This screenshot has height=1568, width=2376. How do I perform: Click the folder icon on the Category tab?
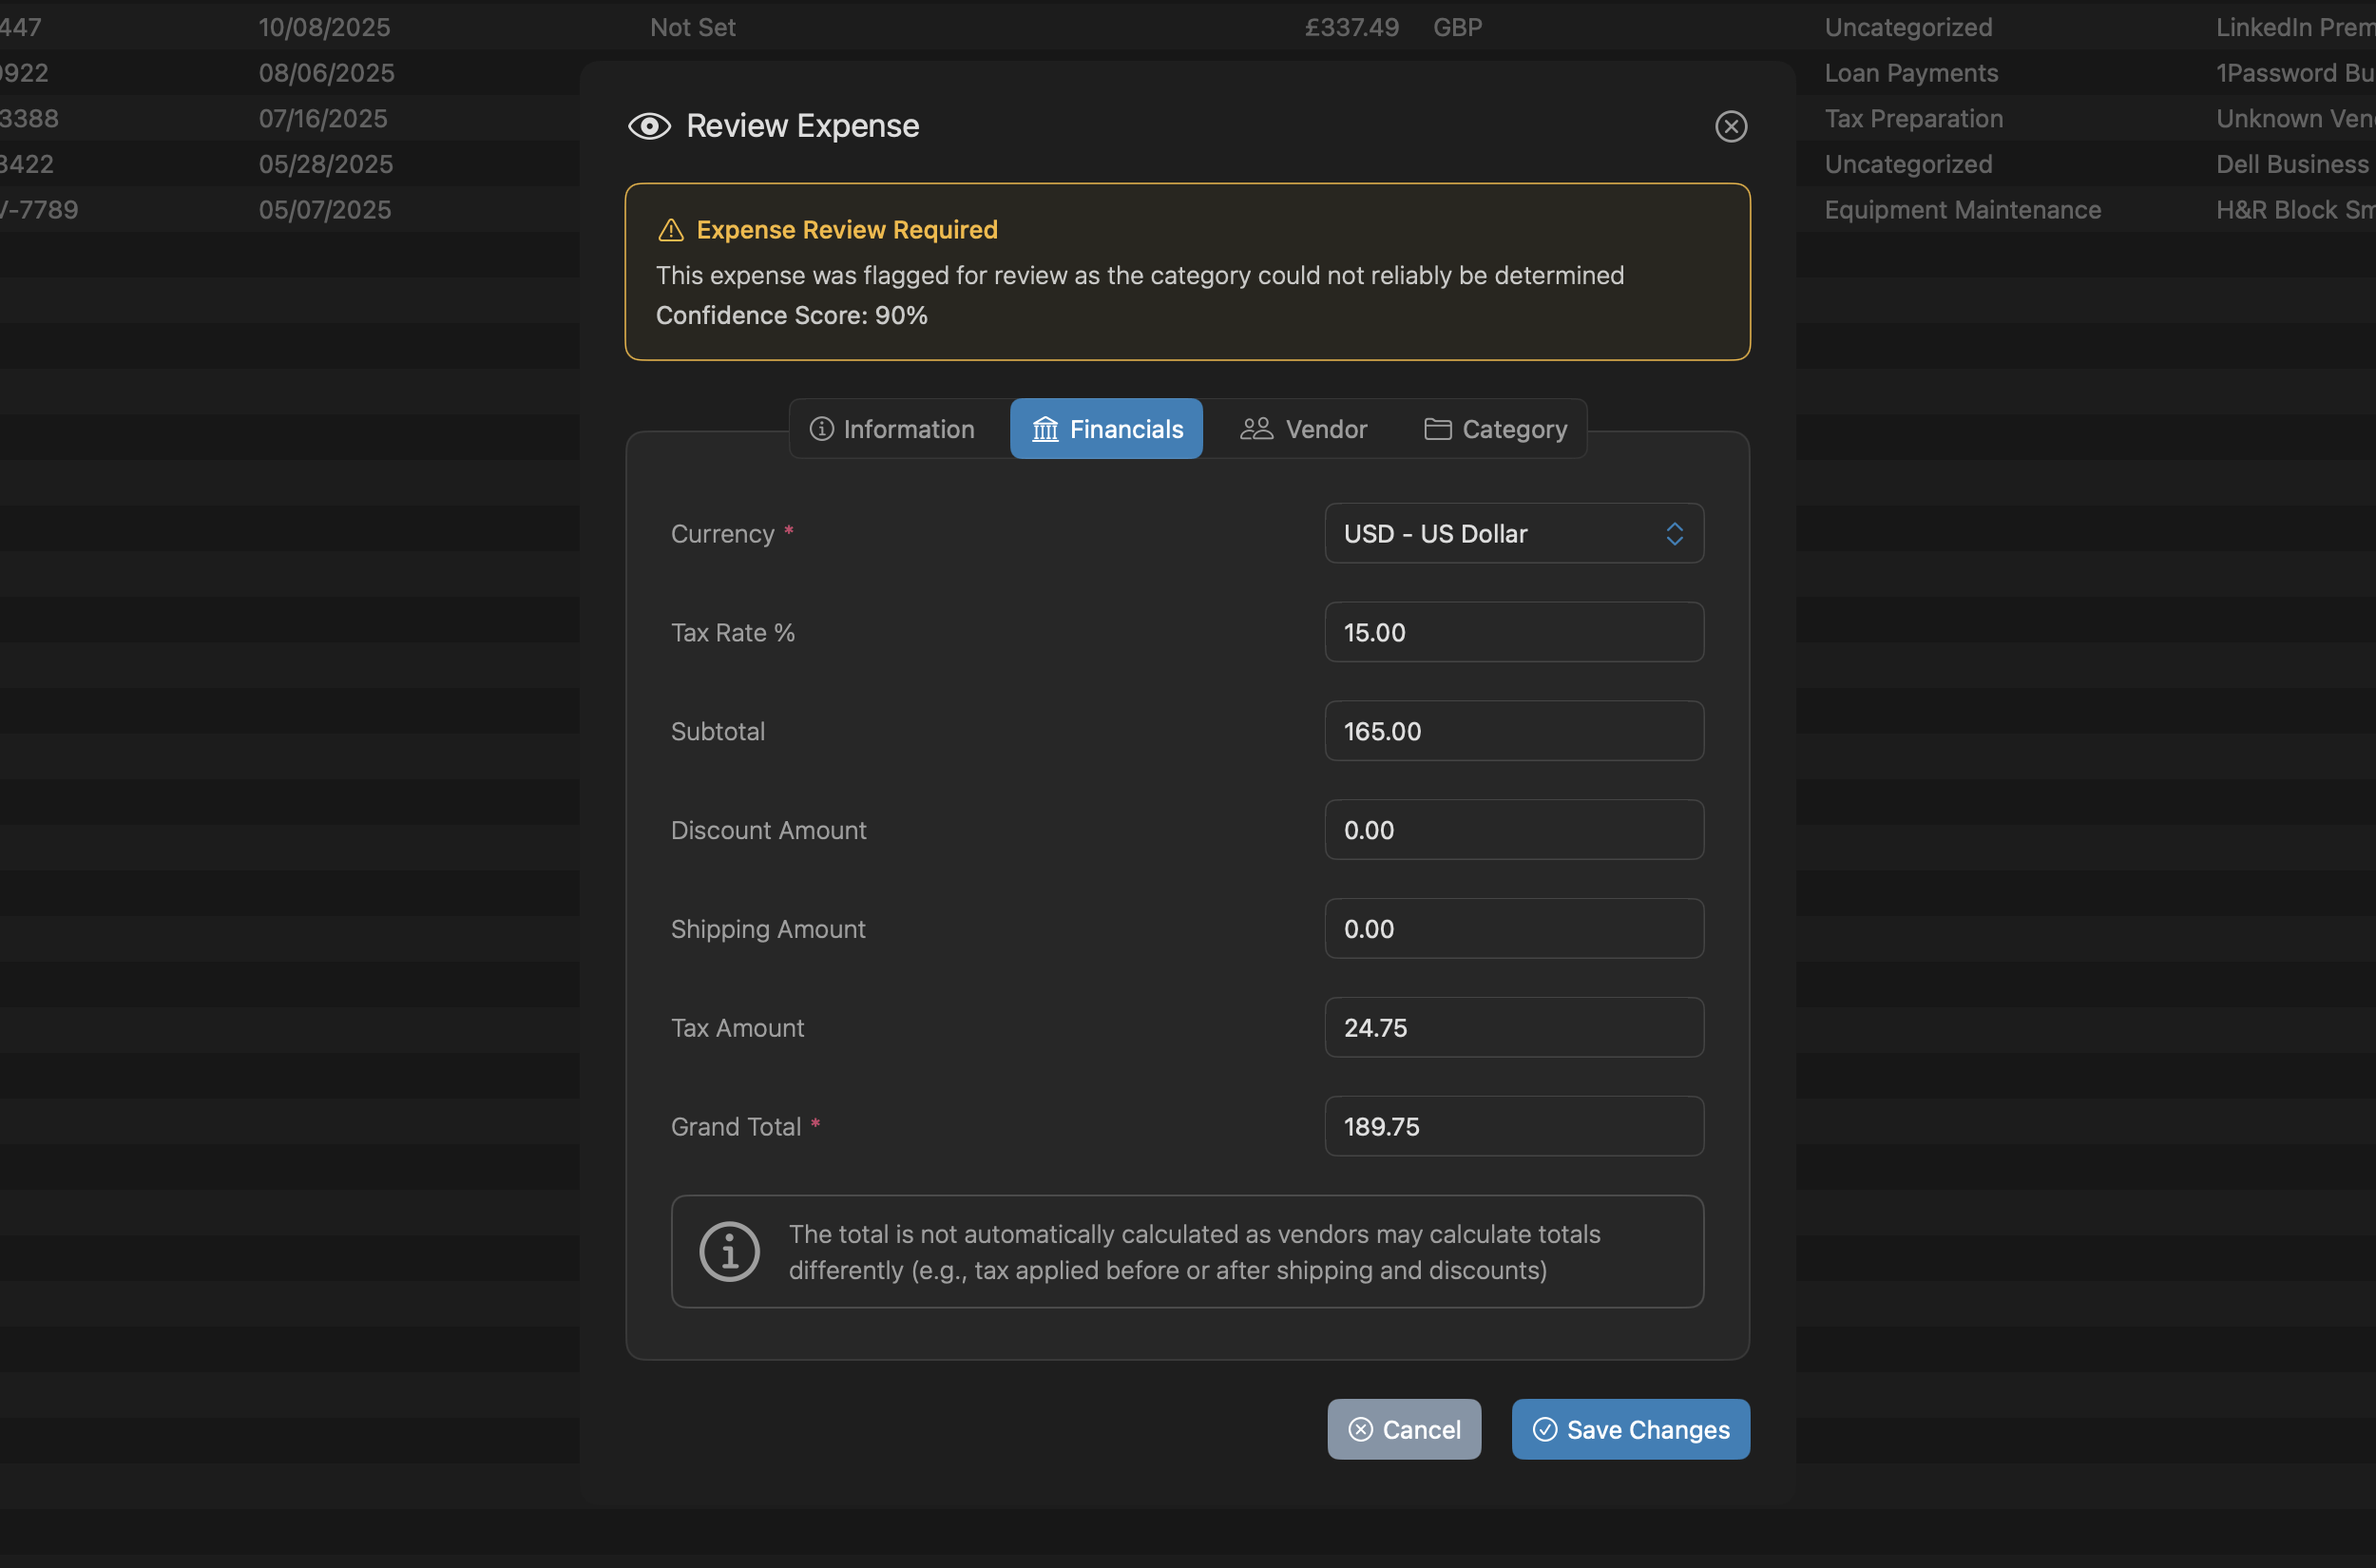coord(1437,429)
